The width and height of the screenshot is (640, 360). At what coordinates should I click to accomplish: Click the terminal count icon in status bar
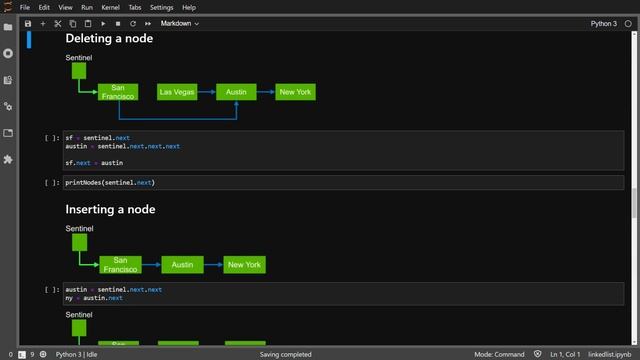[x=22, y=355]
